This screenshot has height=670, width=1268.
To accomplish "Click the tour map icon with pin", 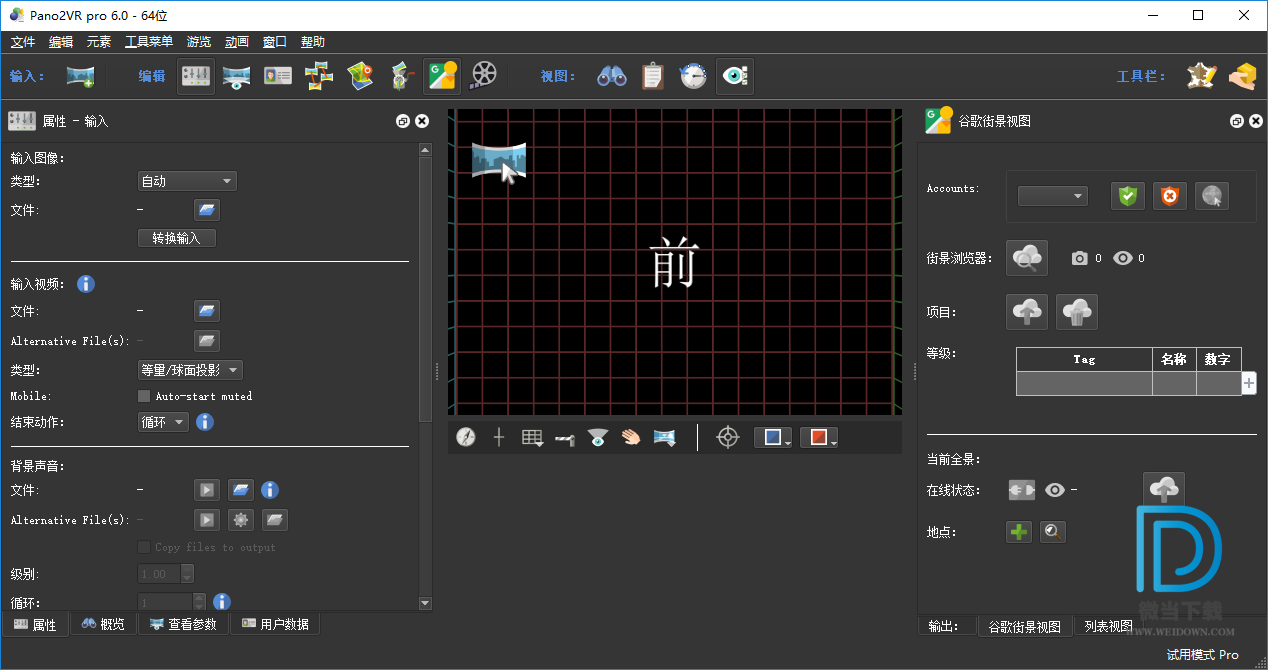I will click(x=360, y=76).
